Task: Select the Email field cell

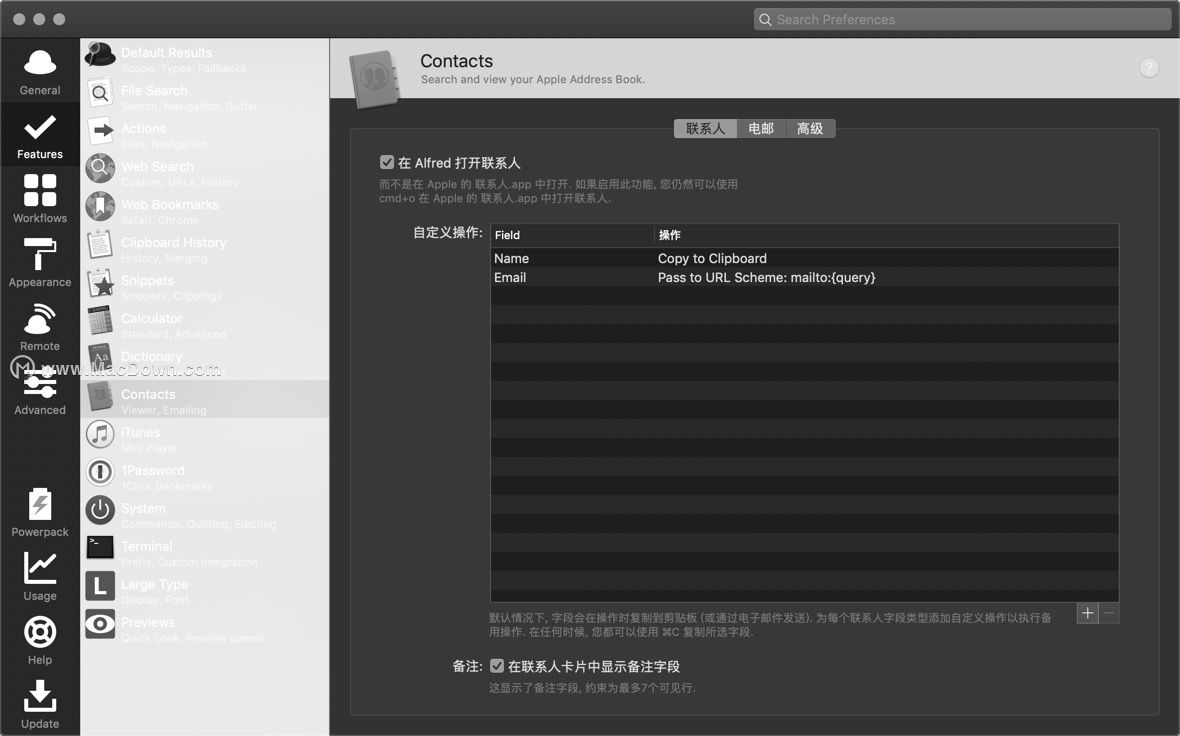Action: click(x=510, y=277)
